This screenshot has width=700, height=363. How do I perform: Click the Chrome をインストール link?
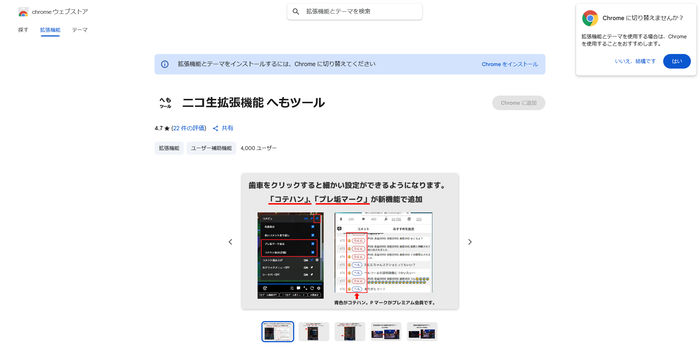pyautogui.click(x=509, y=64)
